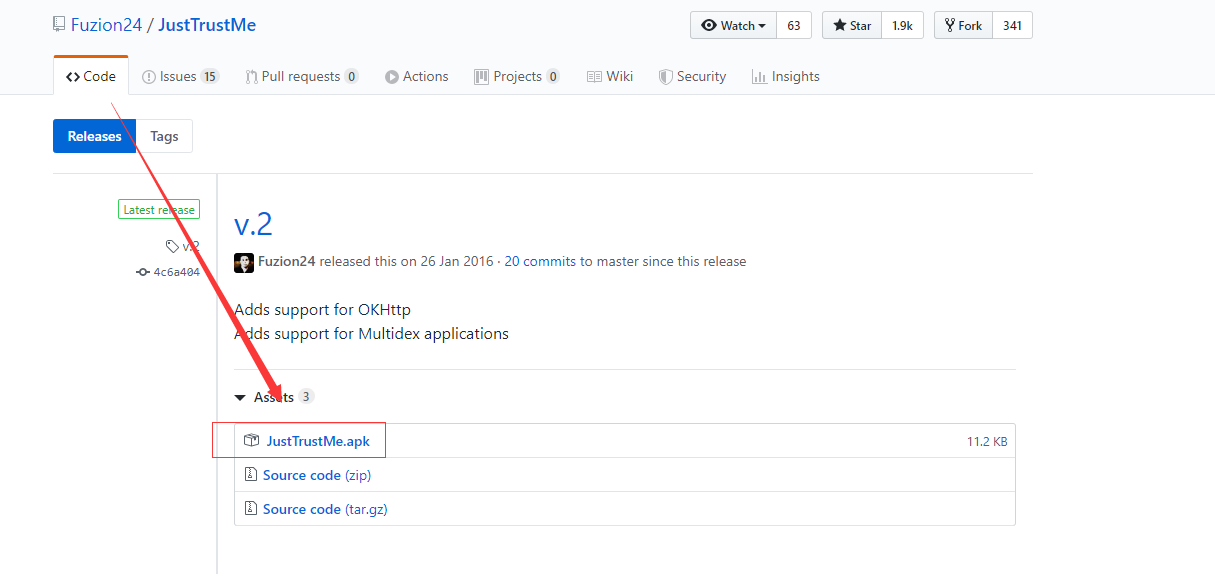The width and height of the screenshot is (1215, 576).
Task: Open the Code tab
Action: (x=91, y=76)
